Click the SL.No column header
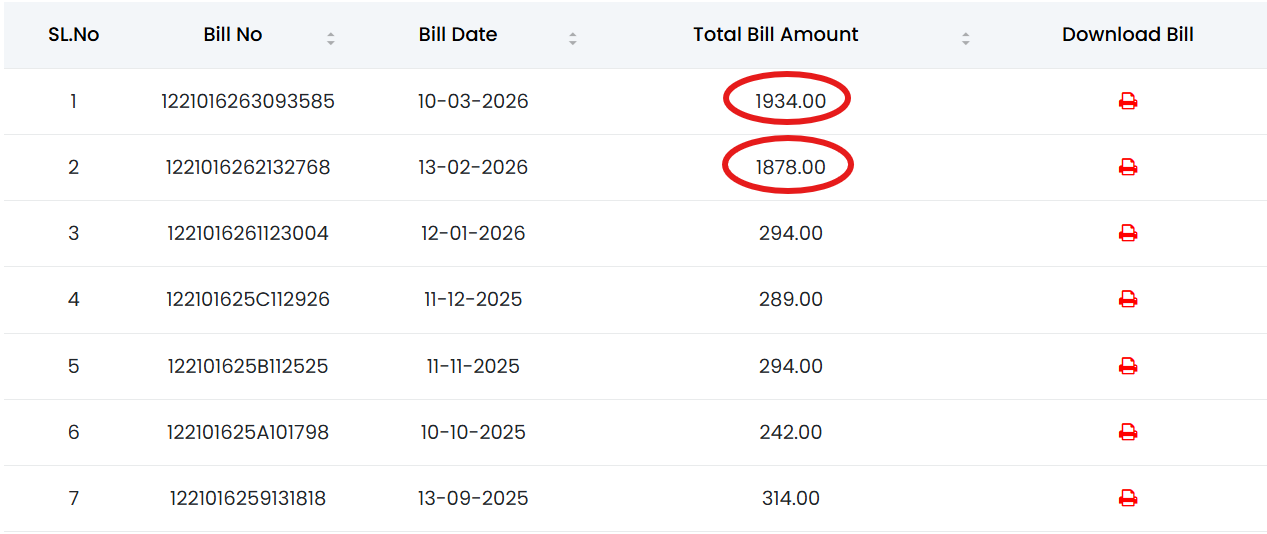Viewport: 1267px width, 534px height. pyautogui.click(x=74, y=34)
